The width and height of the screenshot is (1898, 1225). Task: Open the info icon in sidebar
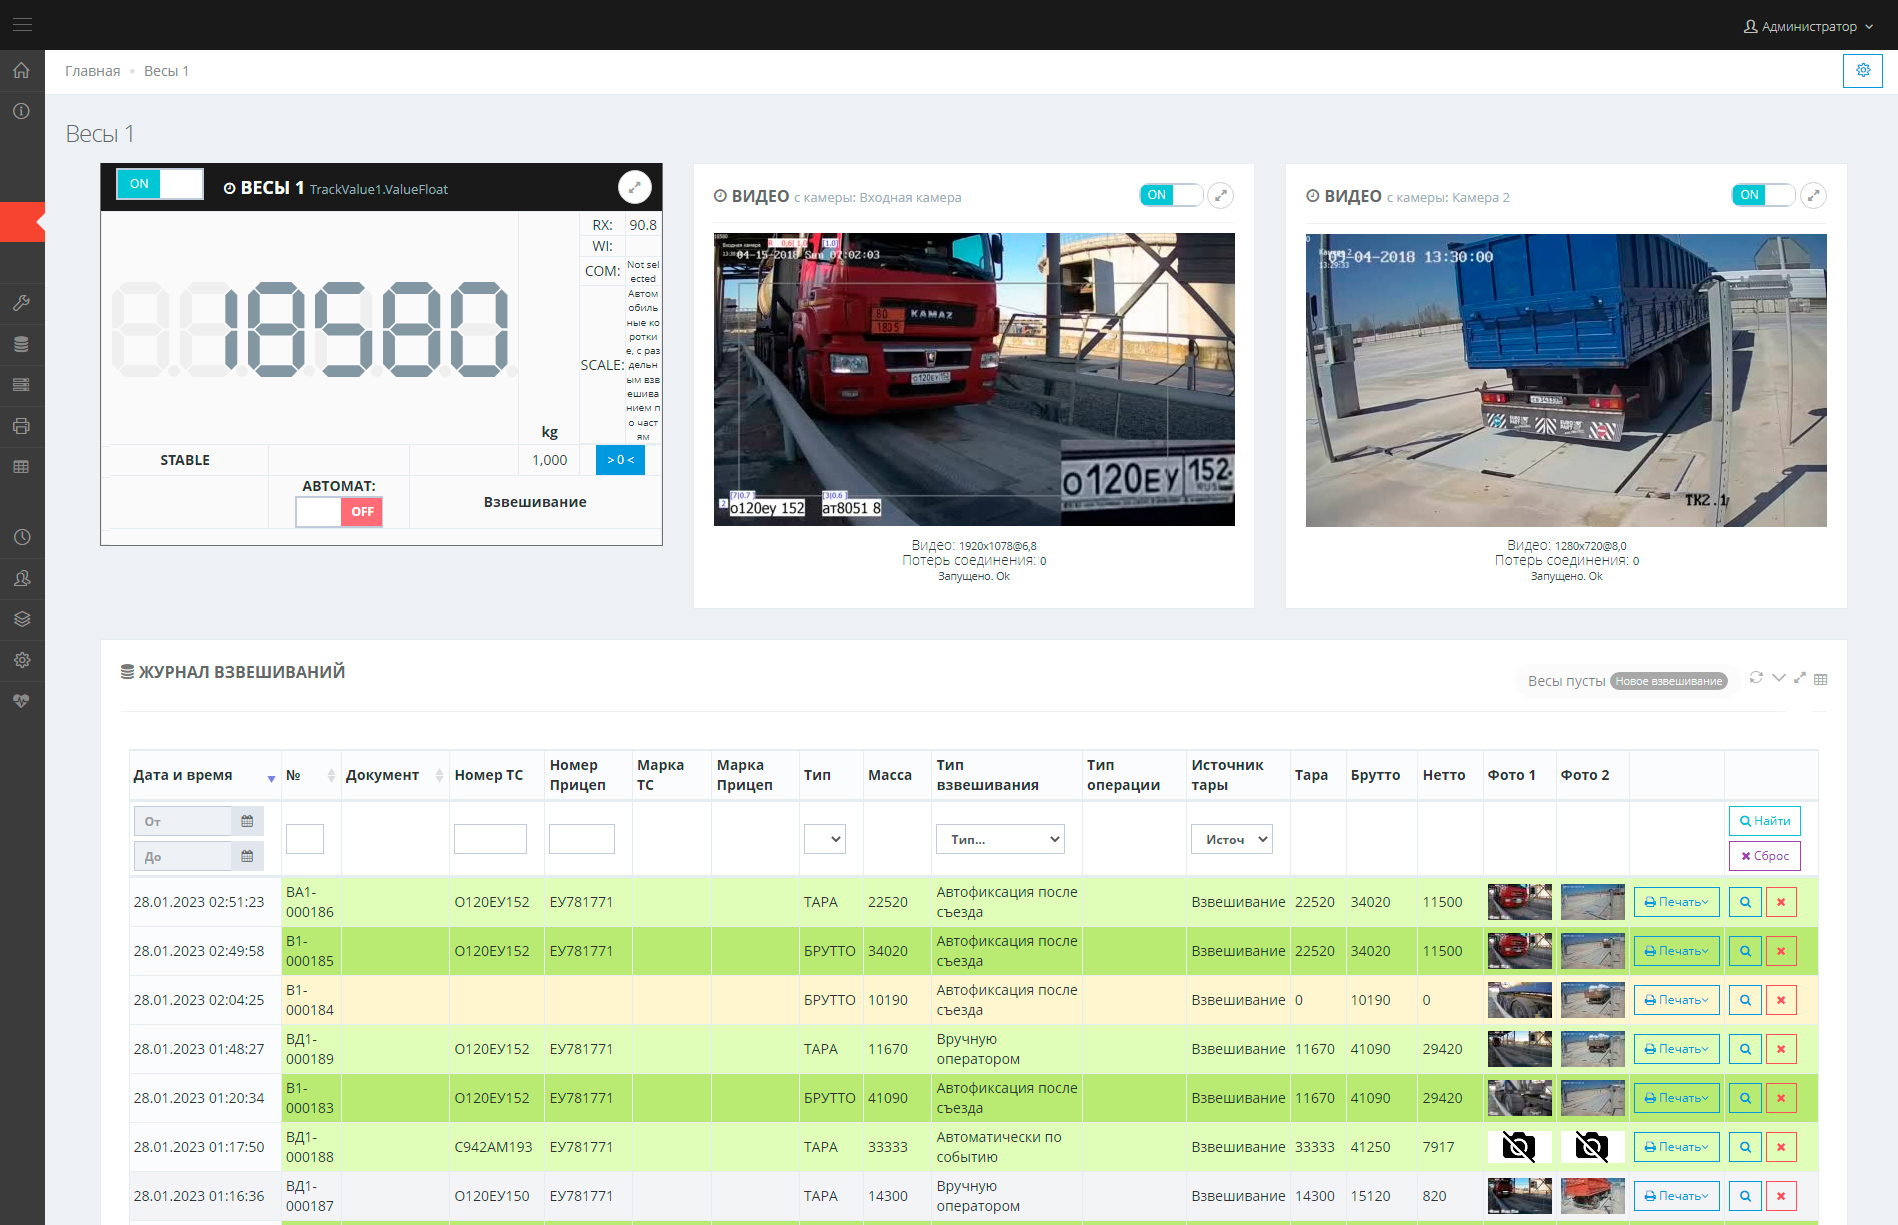tap(22, 111)
